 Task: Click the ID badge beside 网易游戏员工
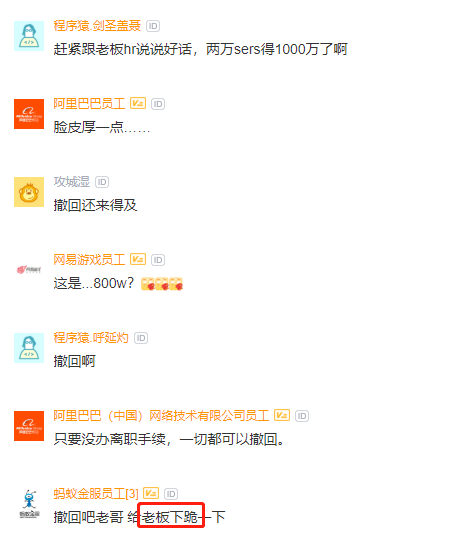coord(158,260)
